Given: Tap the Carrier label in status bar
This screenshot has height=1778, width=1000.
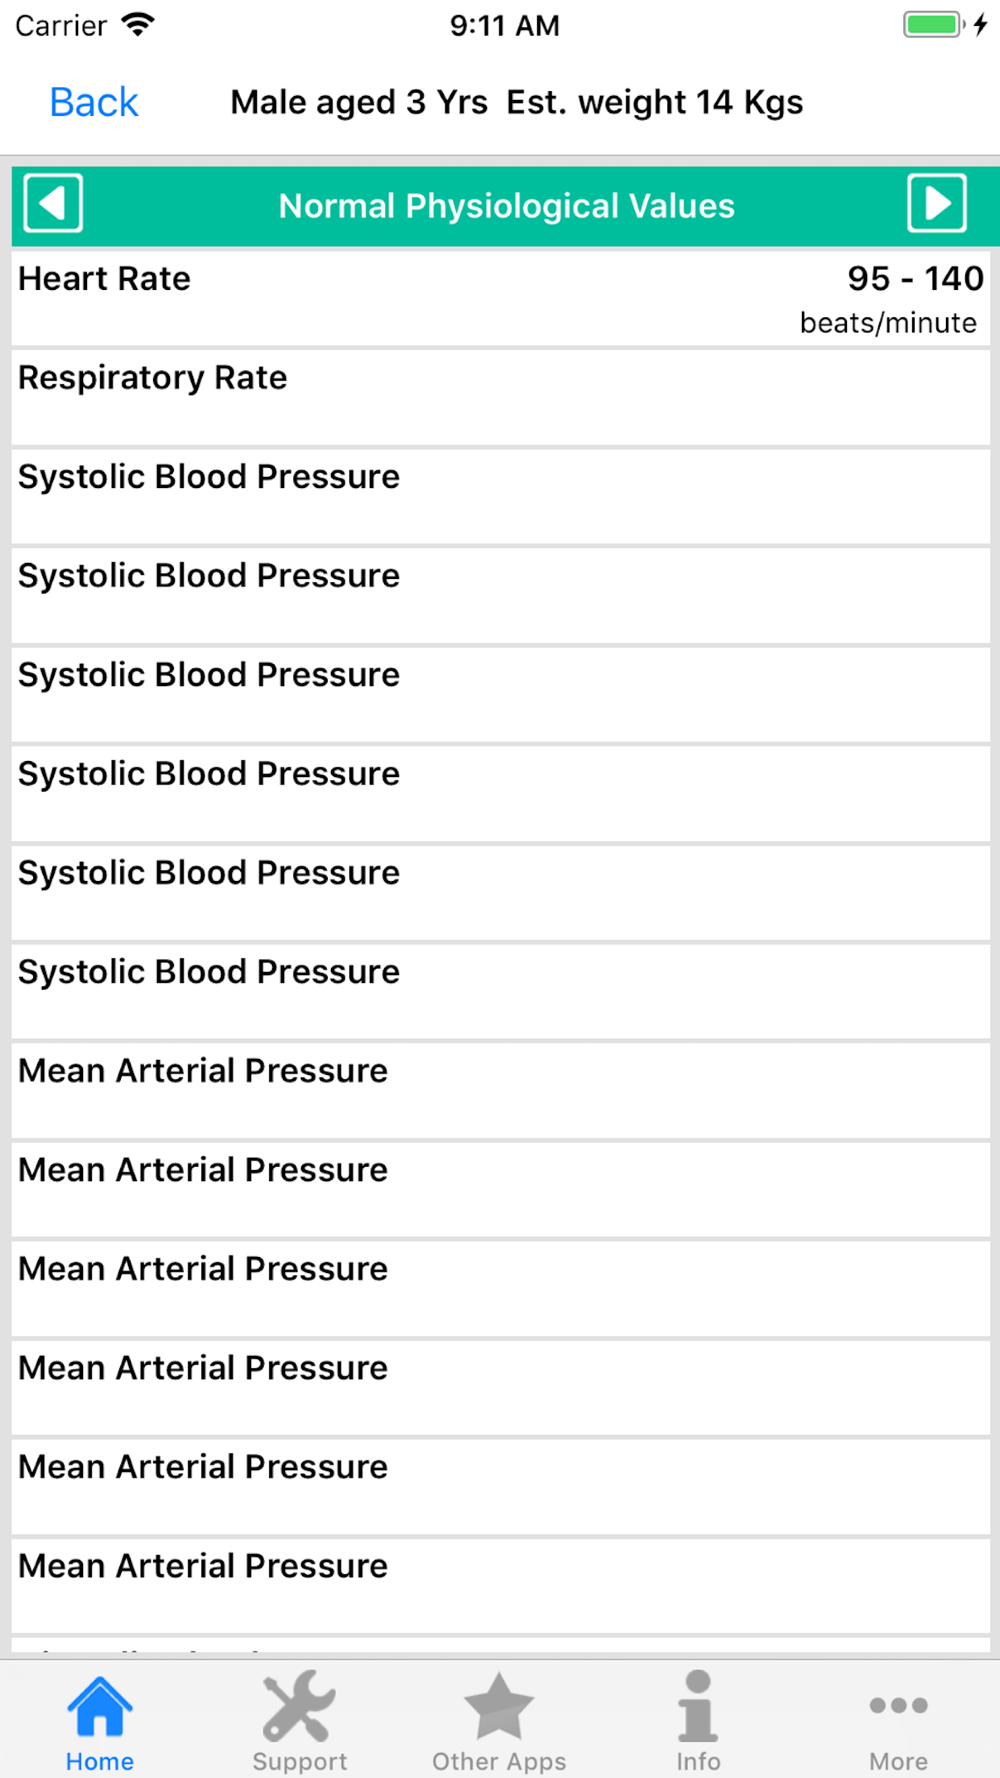Looking at the screenshot, I should (x=61, y=25).
